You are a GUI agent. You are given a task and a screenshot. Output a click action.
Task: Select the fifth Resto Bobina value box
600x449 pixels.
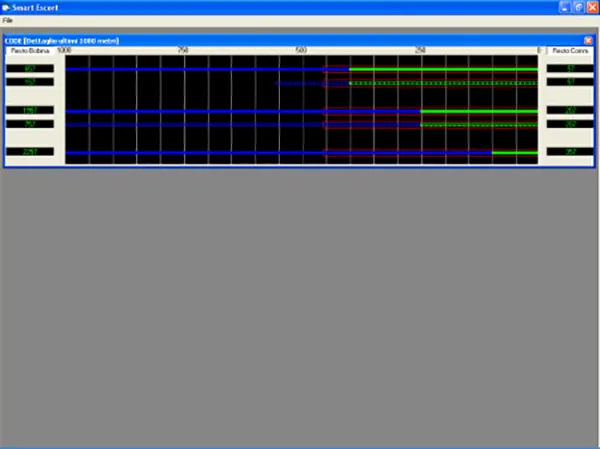click(30, 152)
